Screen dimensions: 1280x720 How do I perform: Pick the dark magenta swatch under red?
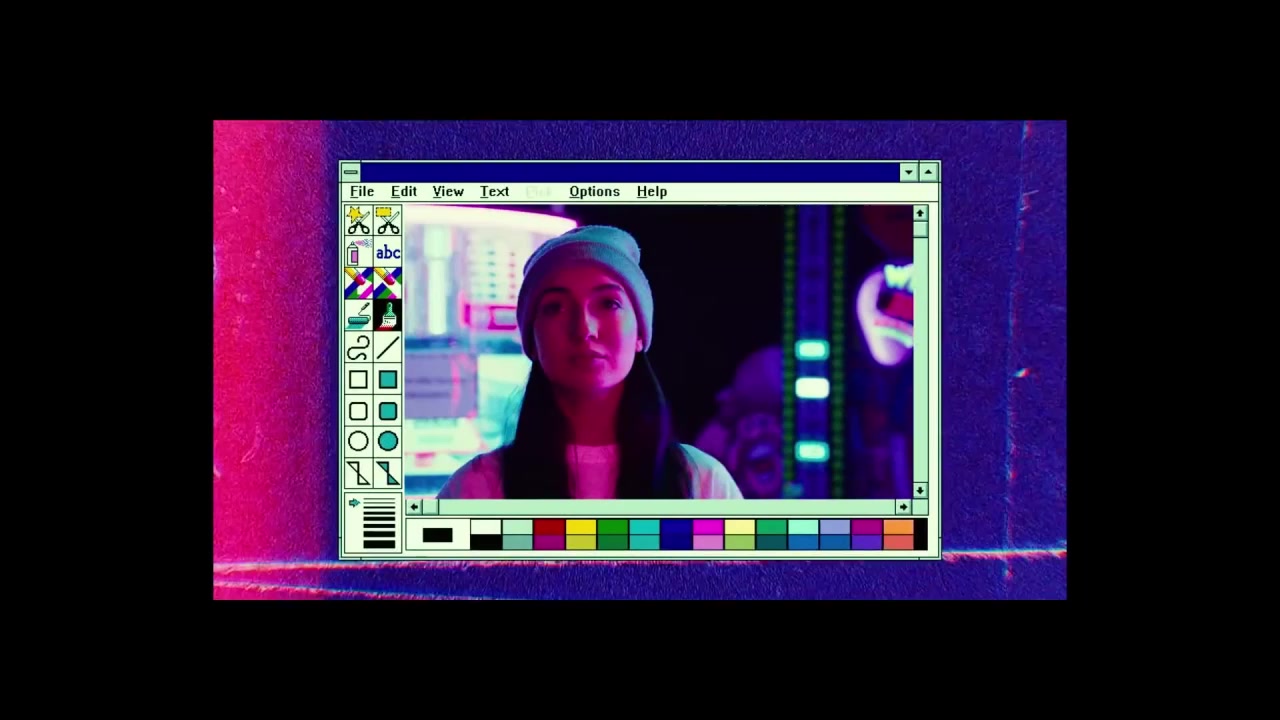(549, 542)
